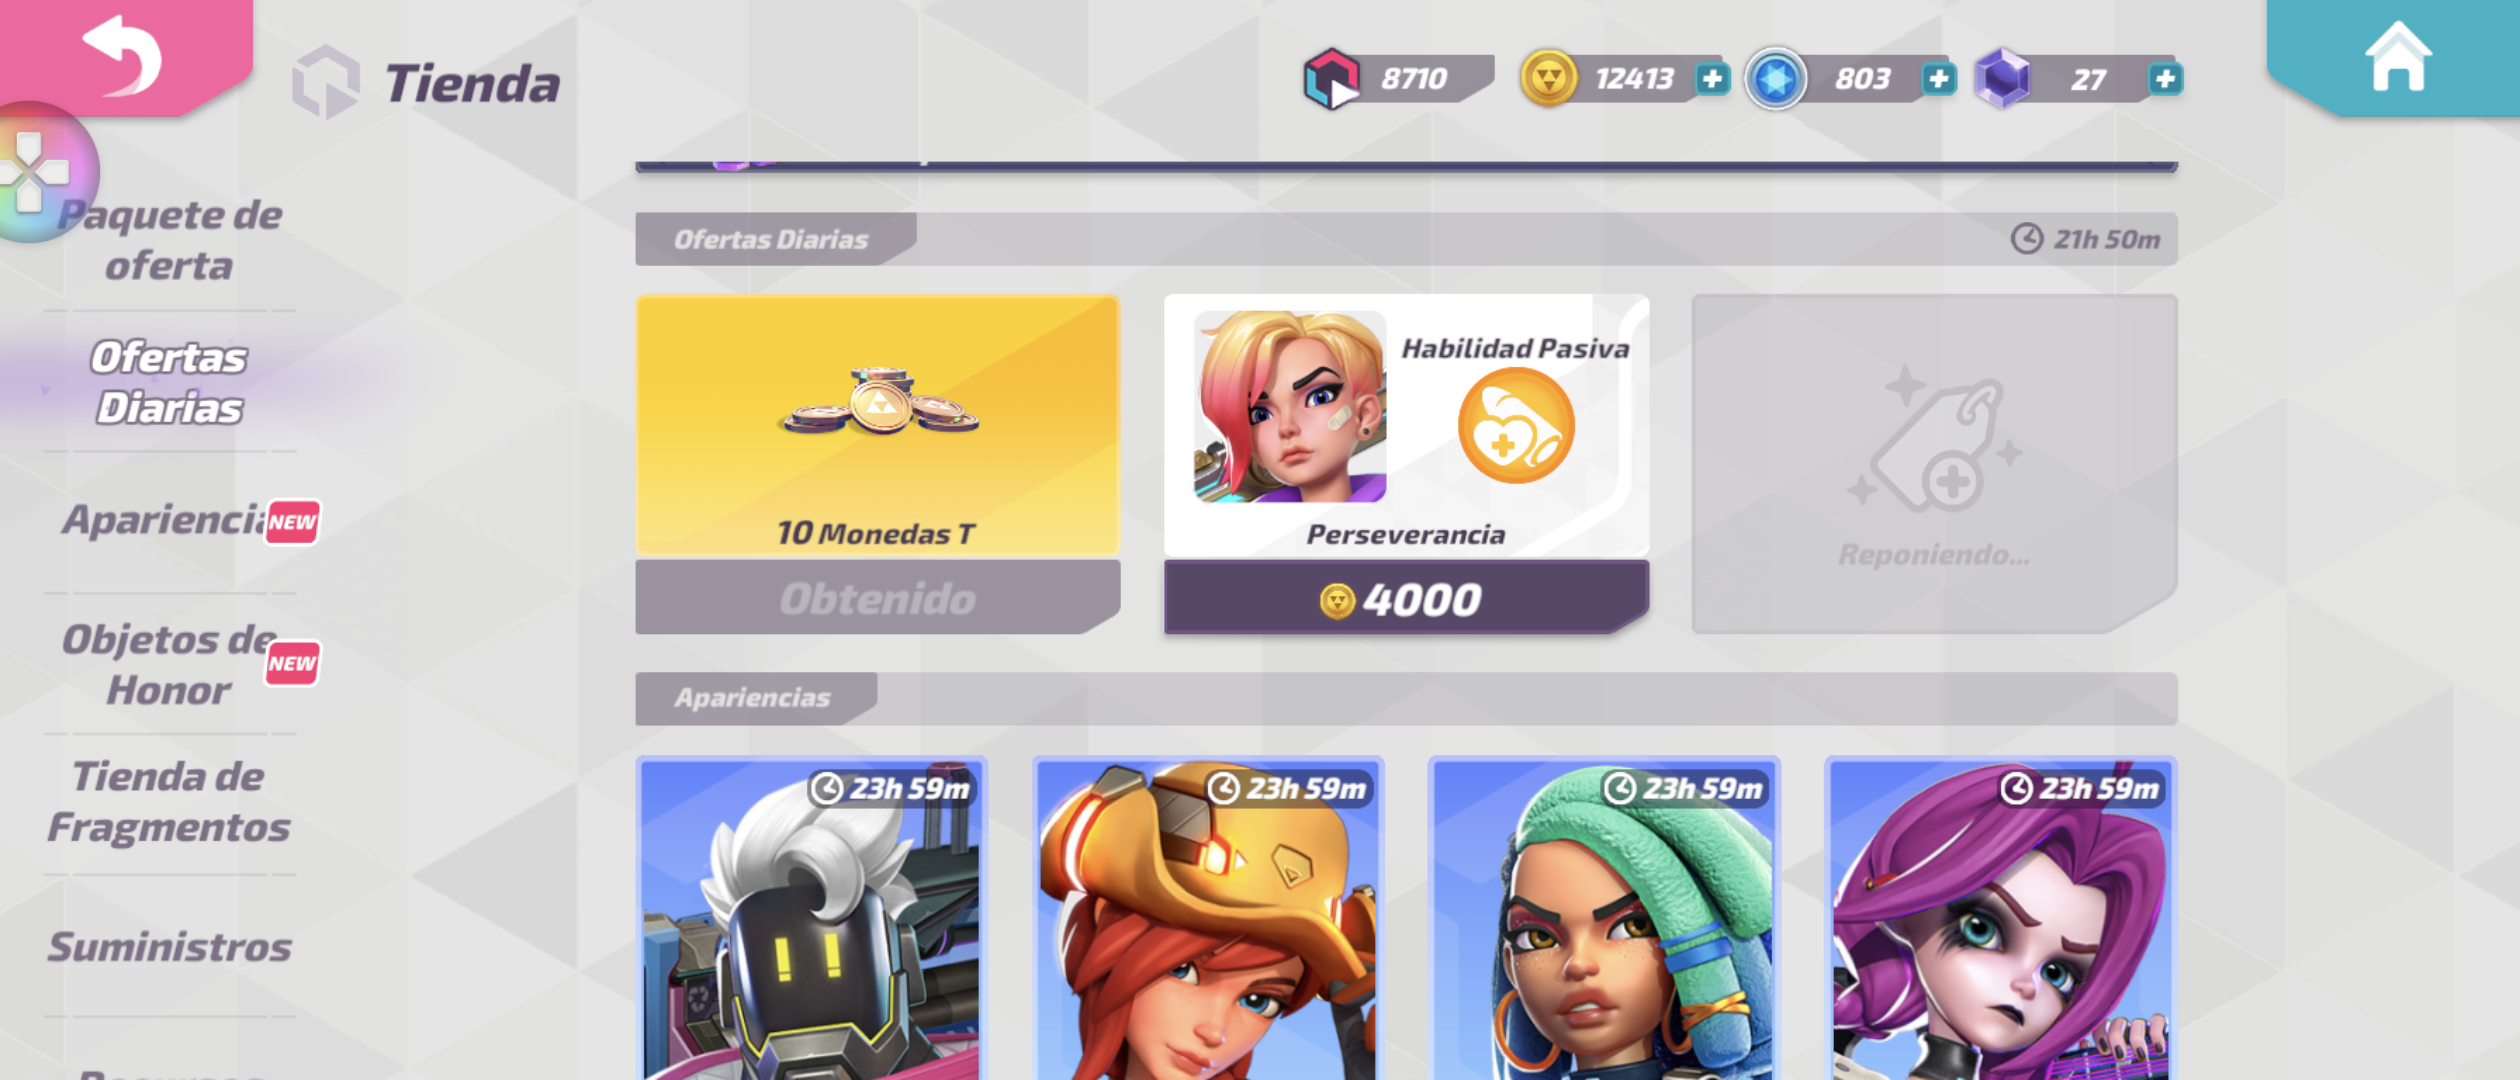Add purple crystals with the plus icon

pyautogui.click(x=2164, y=79)
